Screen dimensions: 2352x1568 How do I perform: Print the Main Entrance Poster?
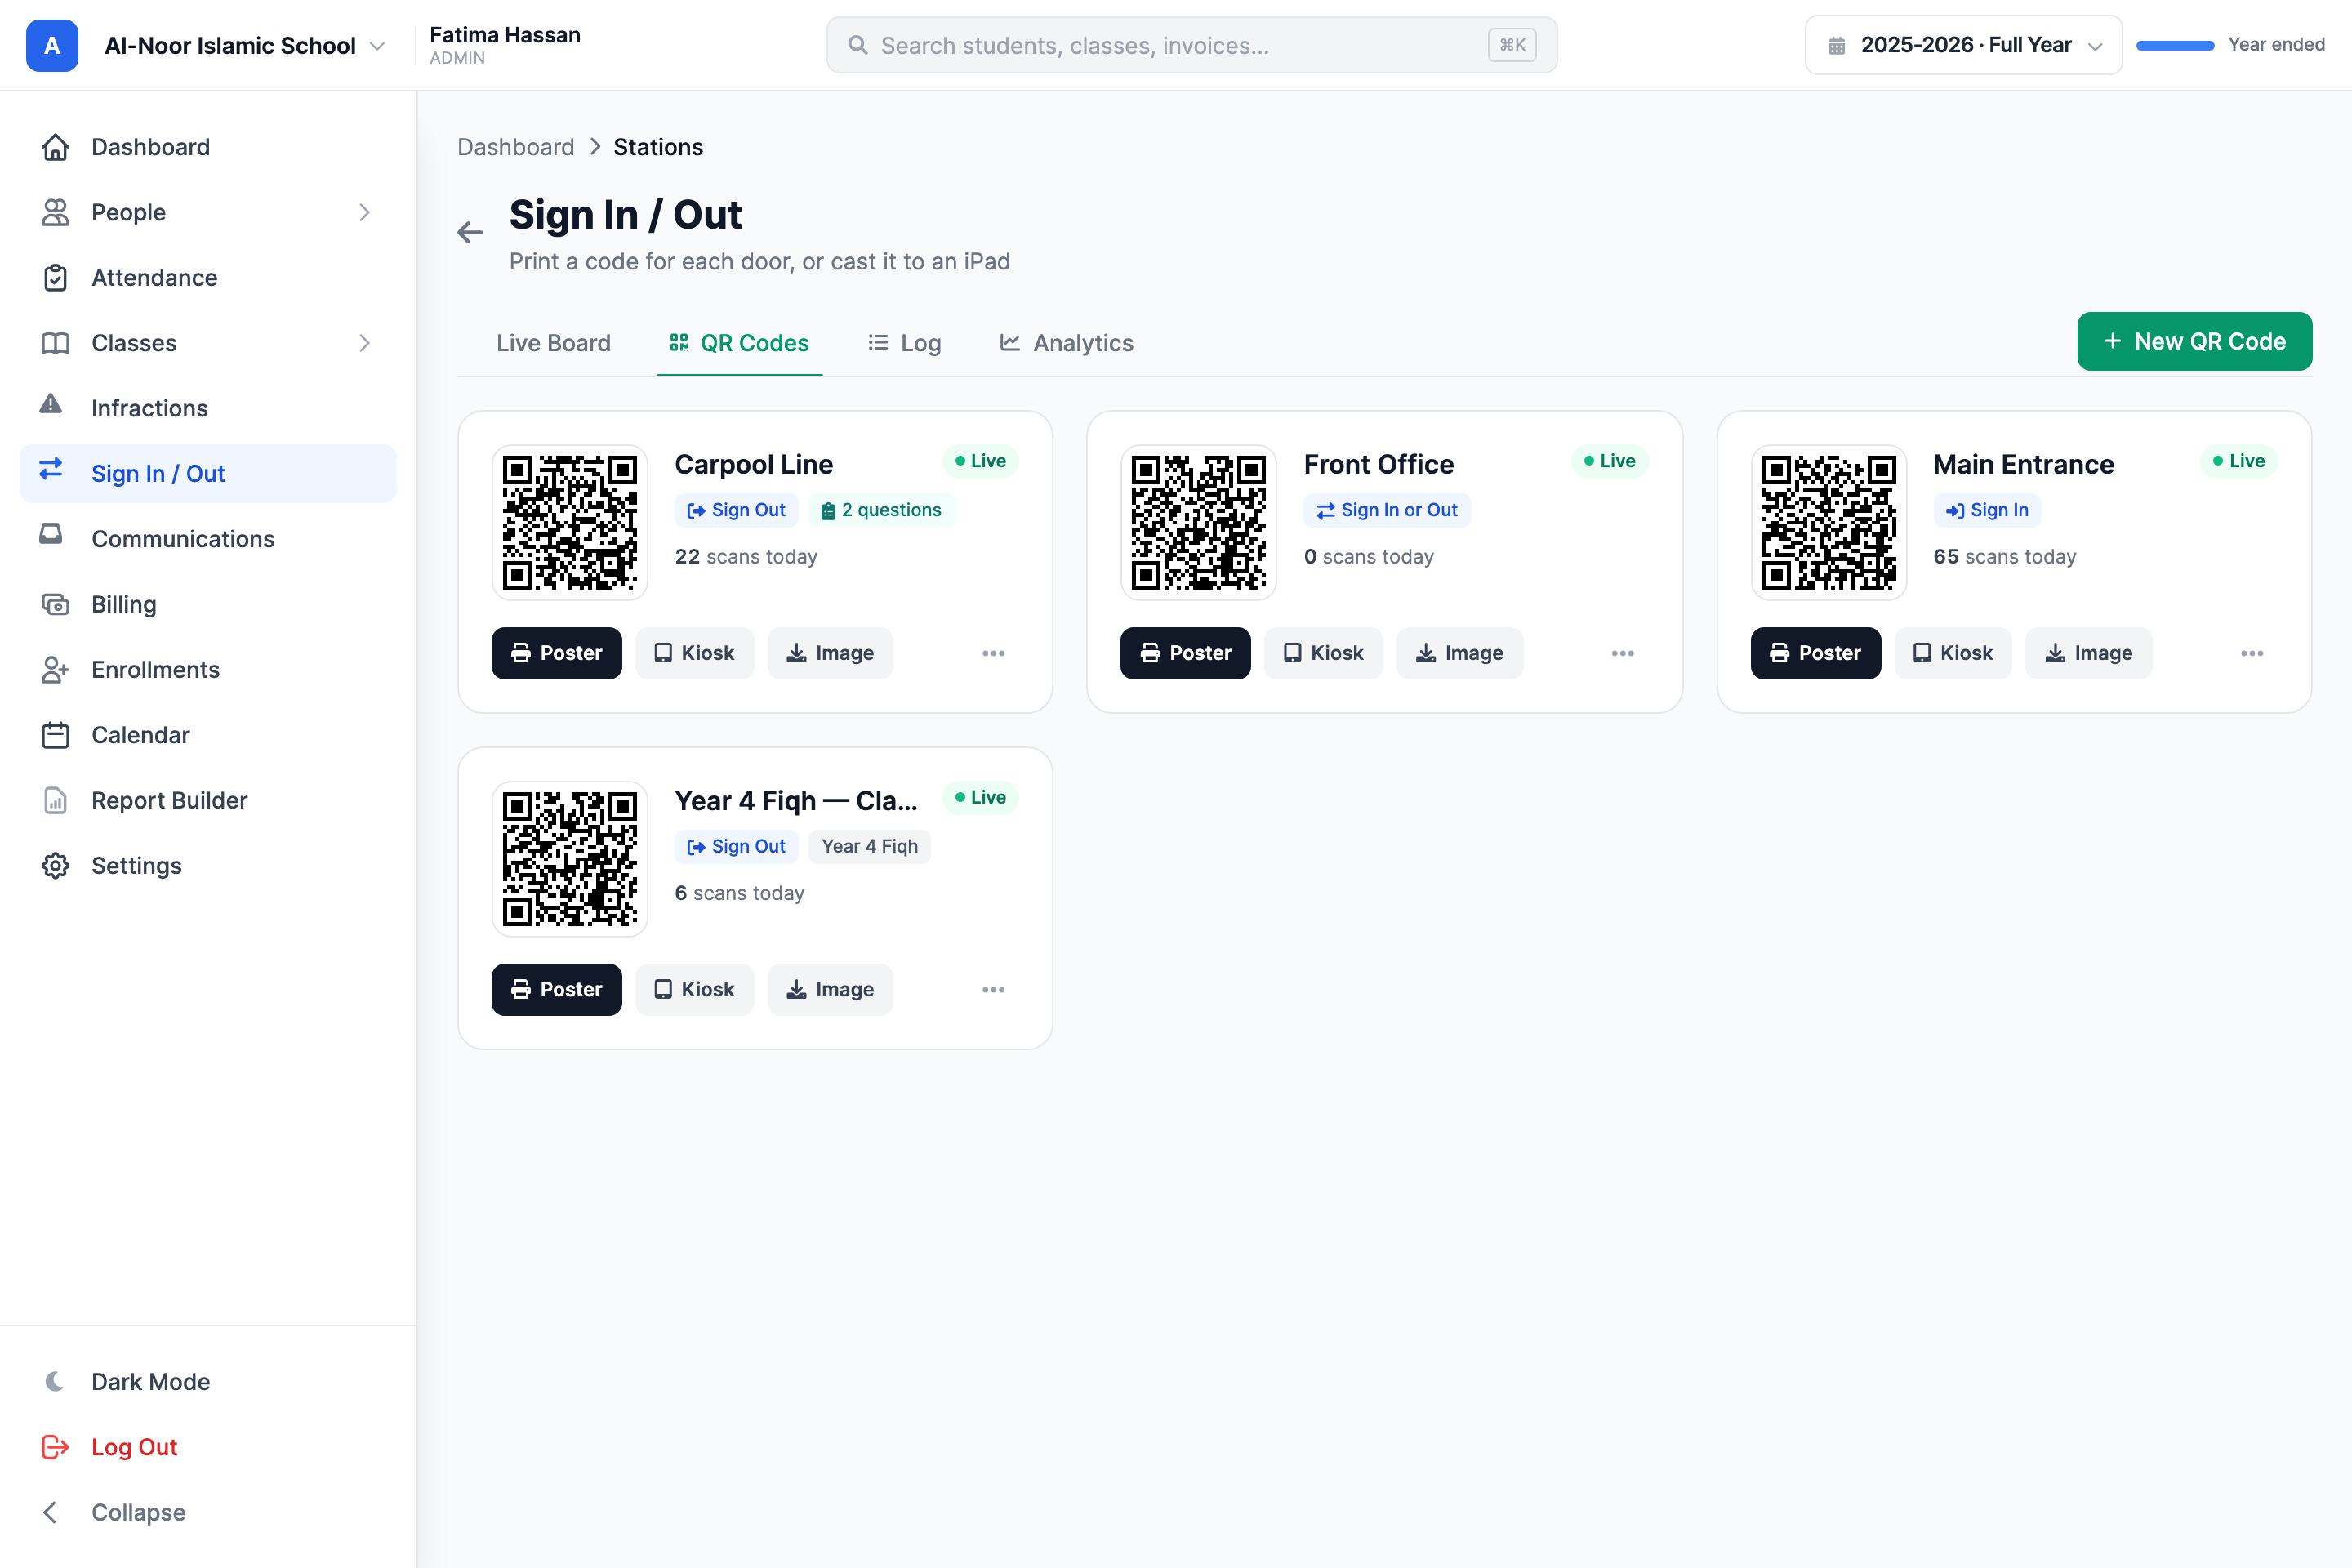[x=1815, y=653]
